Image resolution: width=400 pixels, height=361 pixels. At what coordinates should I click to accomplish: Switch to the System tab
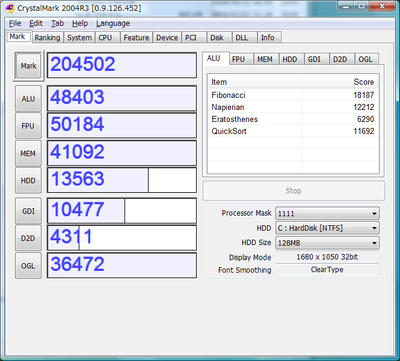click(x=79, y=38)
